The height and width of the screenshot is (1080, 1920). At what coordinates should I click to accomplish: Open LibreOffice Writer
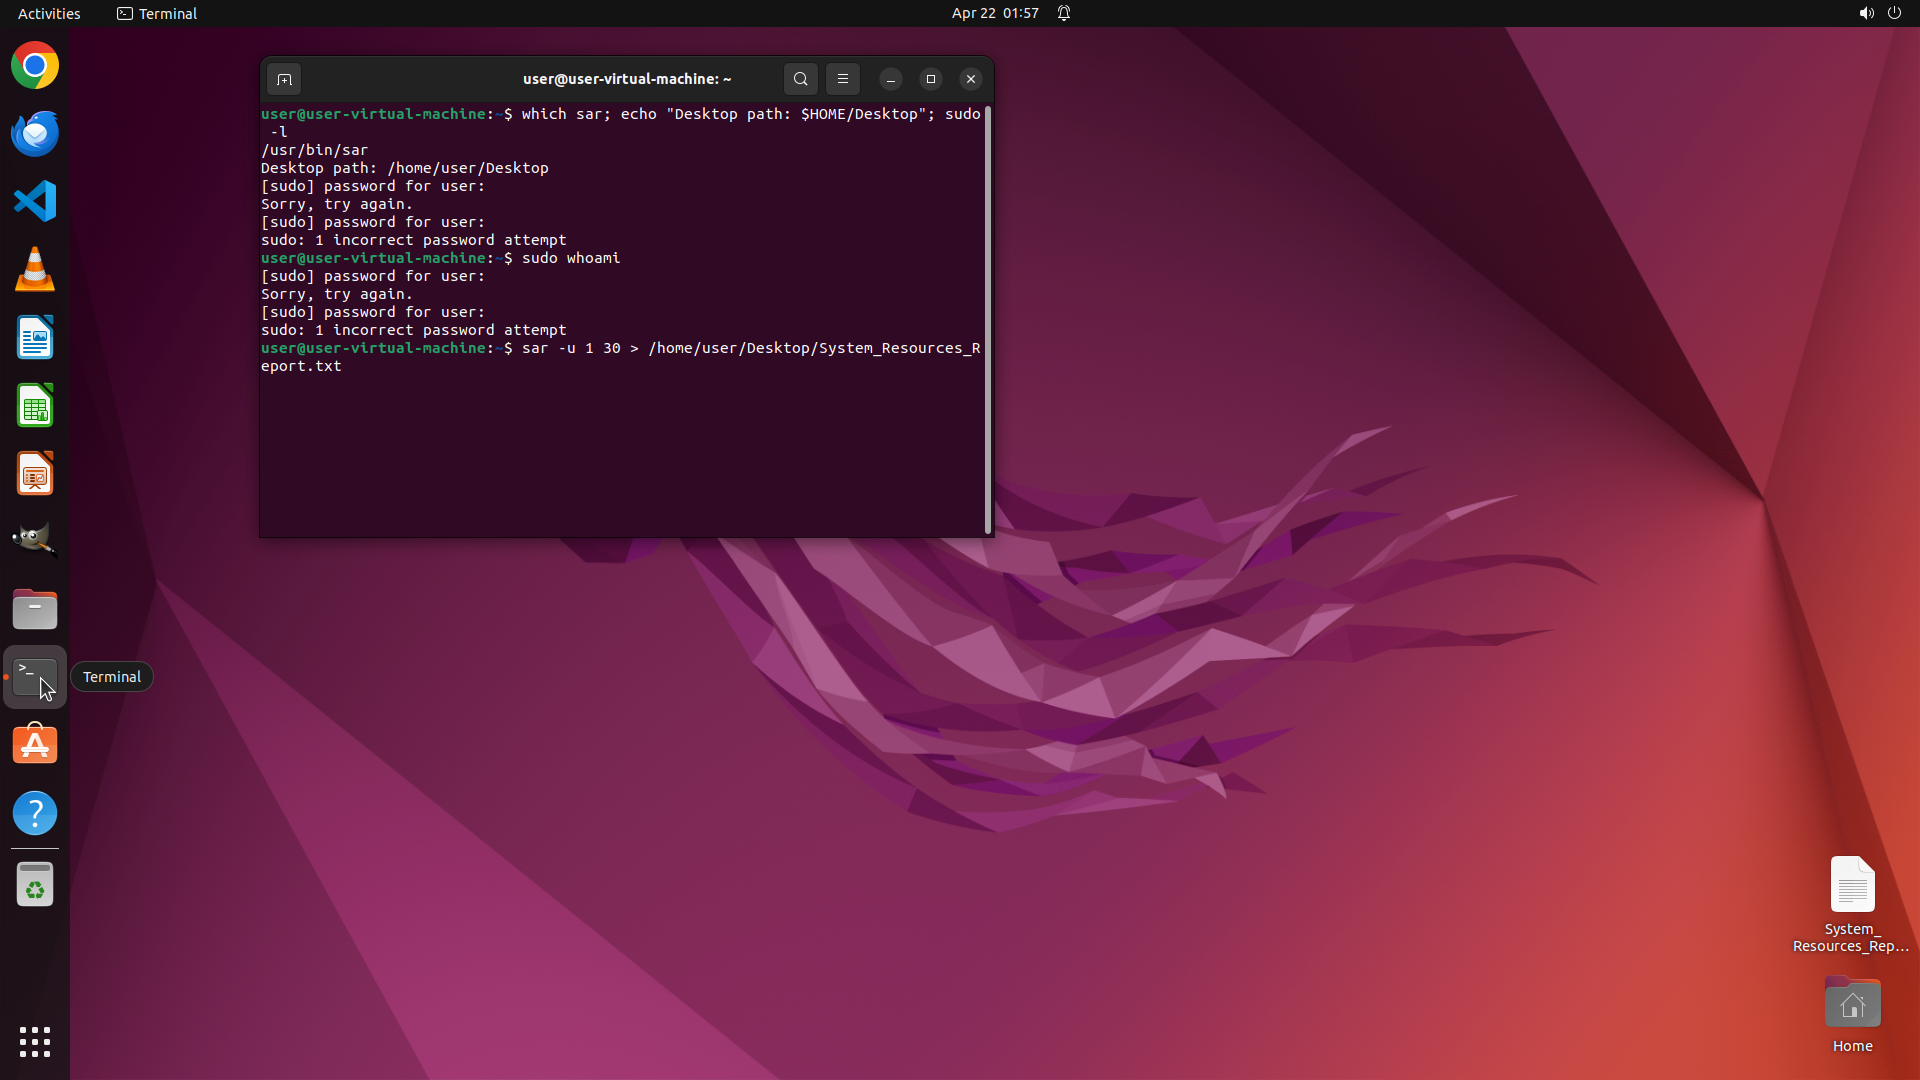35,338
